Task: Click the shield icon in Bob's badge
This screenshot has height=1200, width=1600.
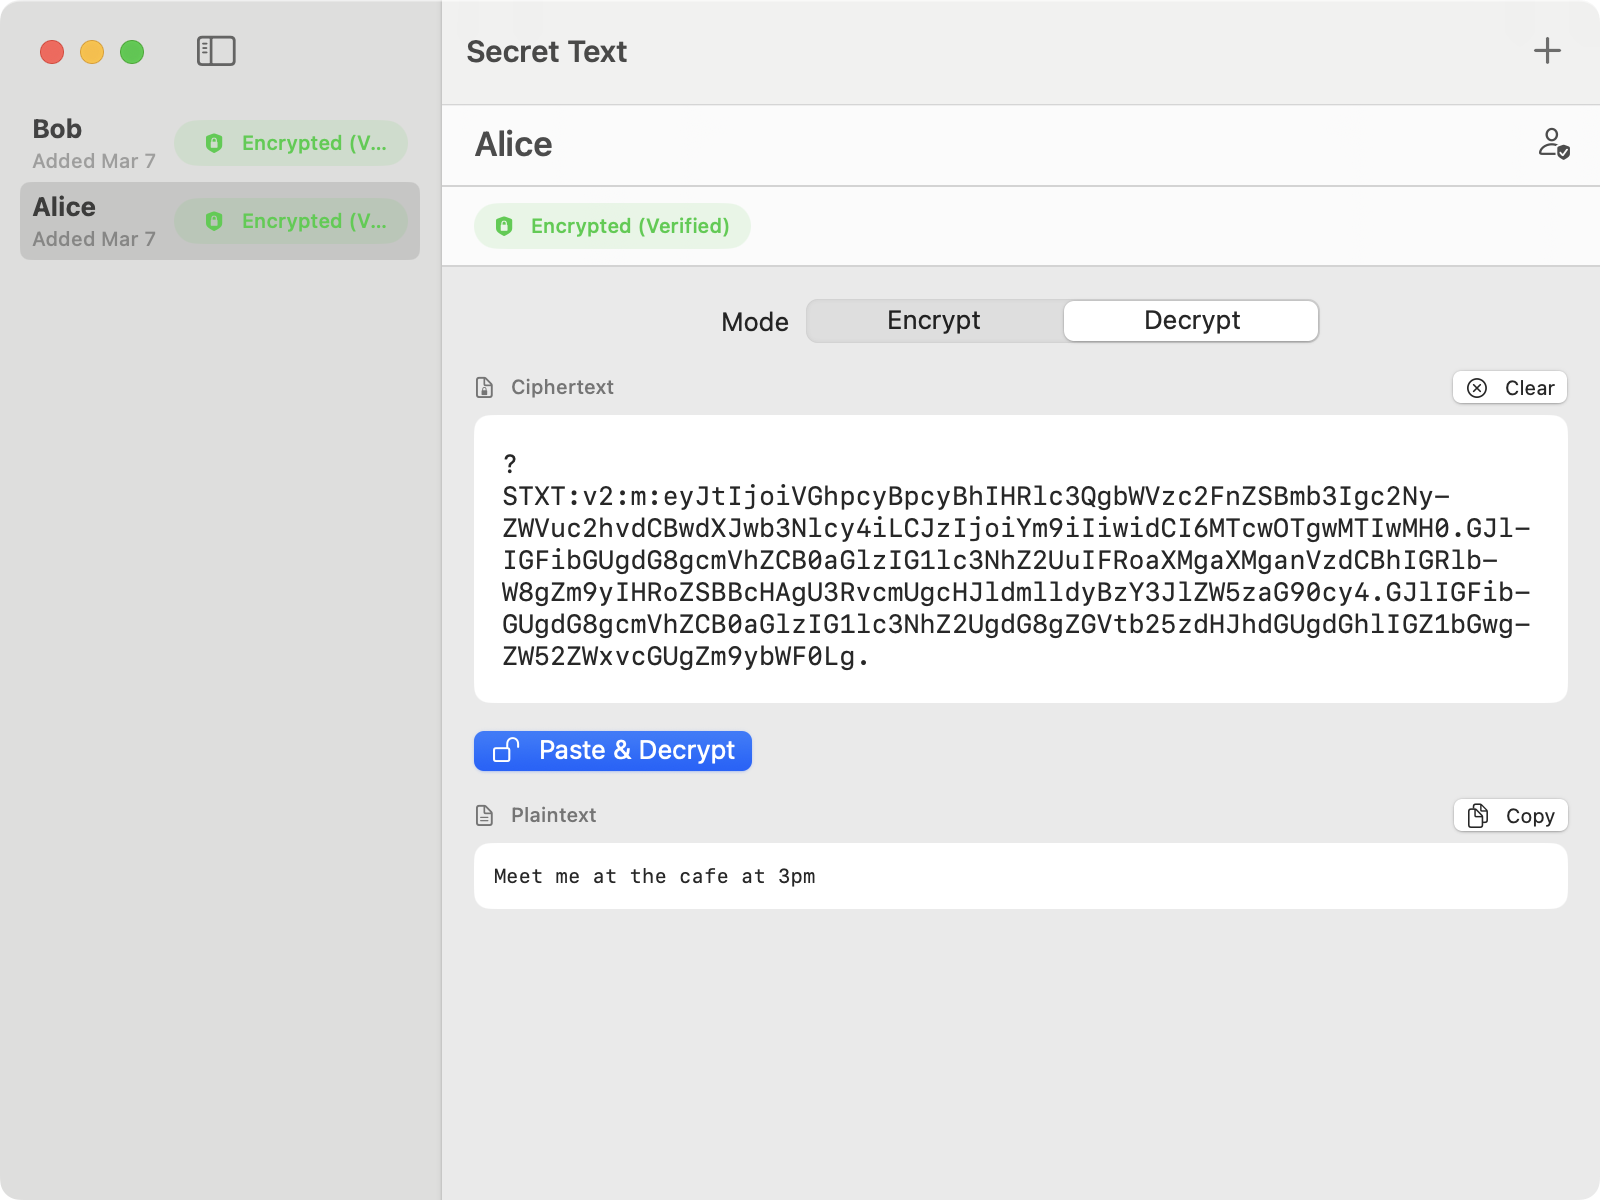Action: 214,143
